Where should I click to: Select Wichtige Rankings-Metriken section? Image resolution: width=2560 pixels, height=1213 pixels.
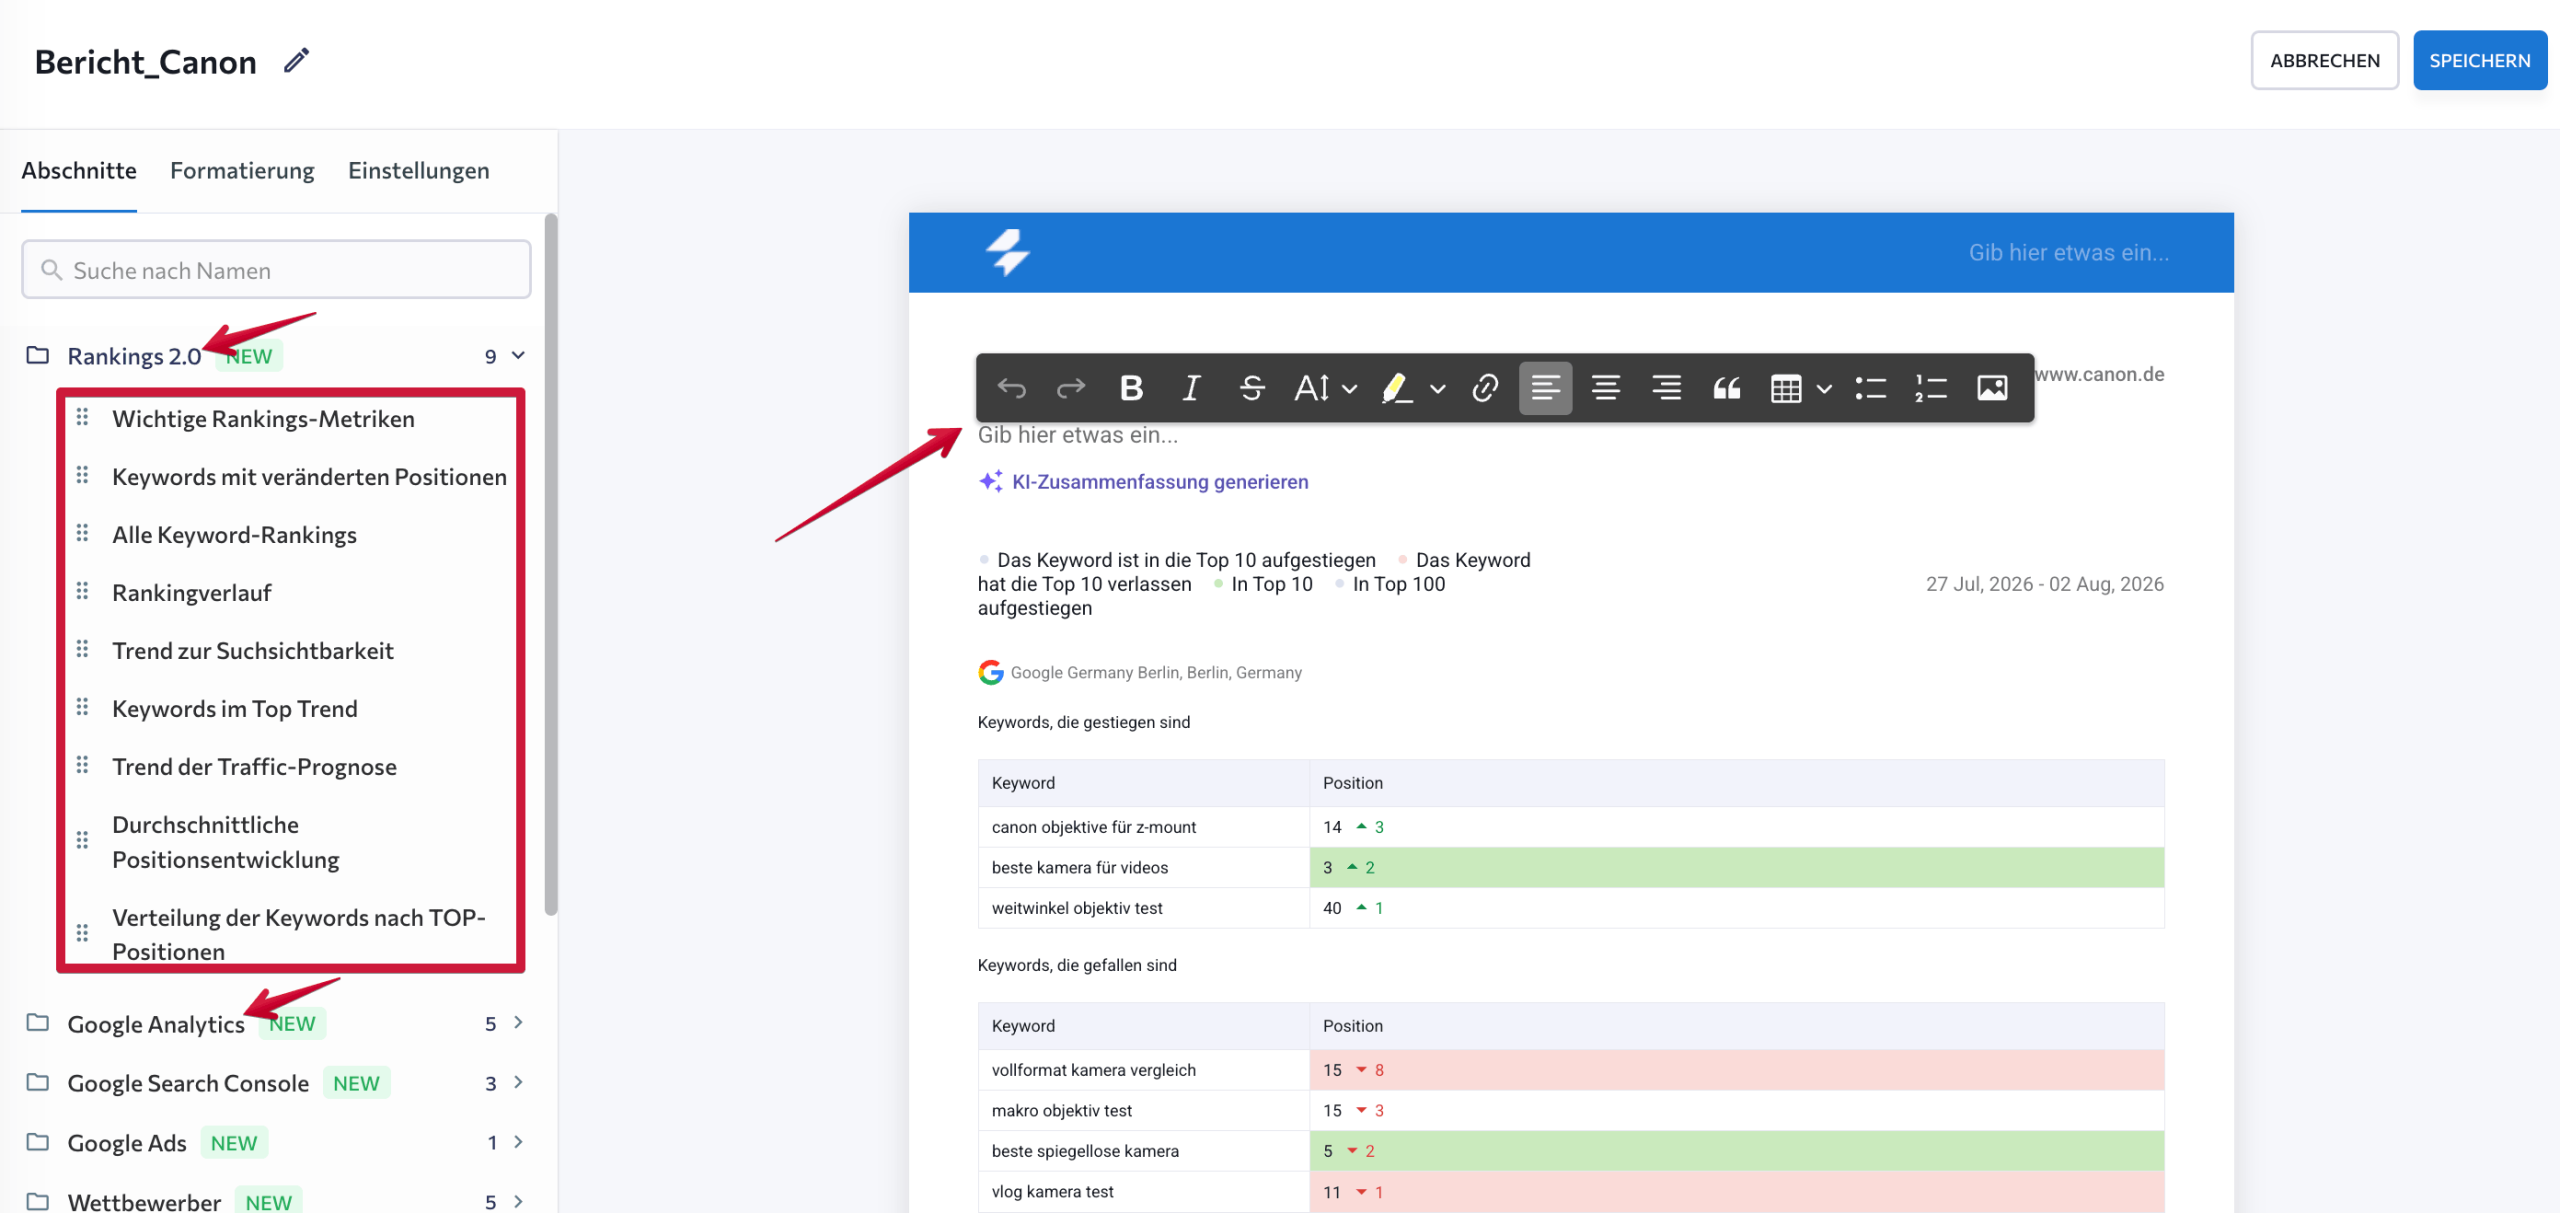tap(263, 418)
